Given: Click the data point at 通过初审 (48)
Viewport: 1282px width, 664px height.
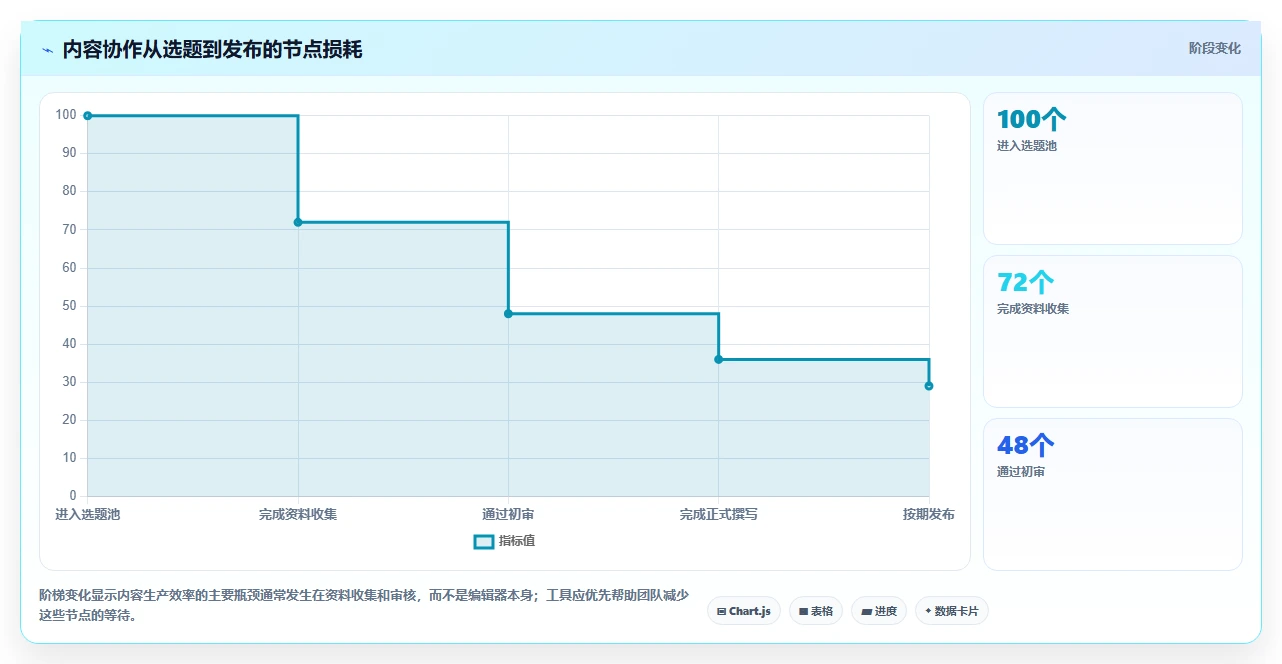Looking at the screenshot, I should (508, 314).
